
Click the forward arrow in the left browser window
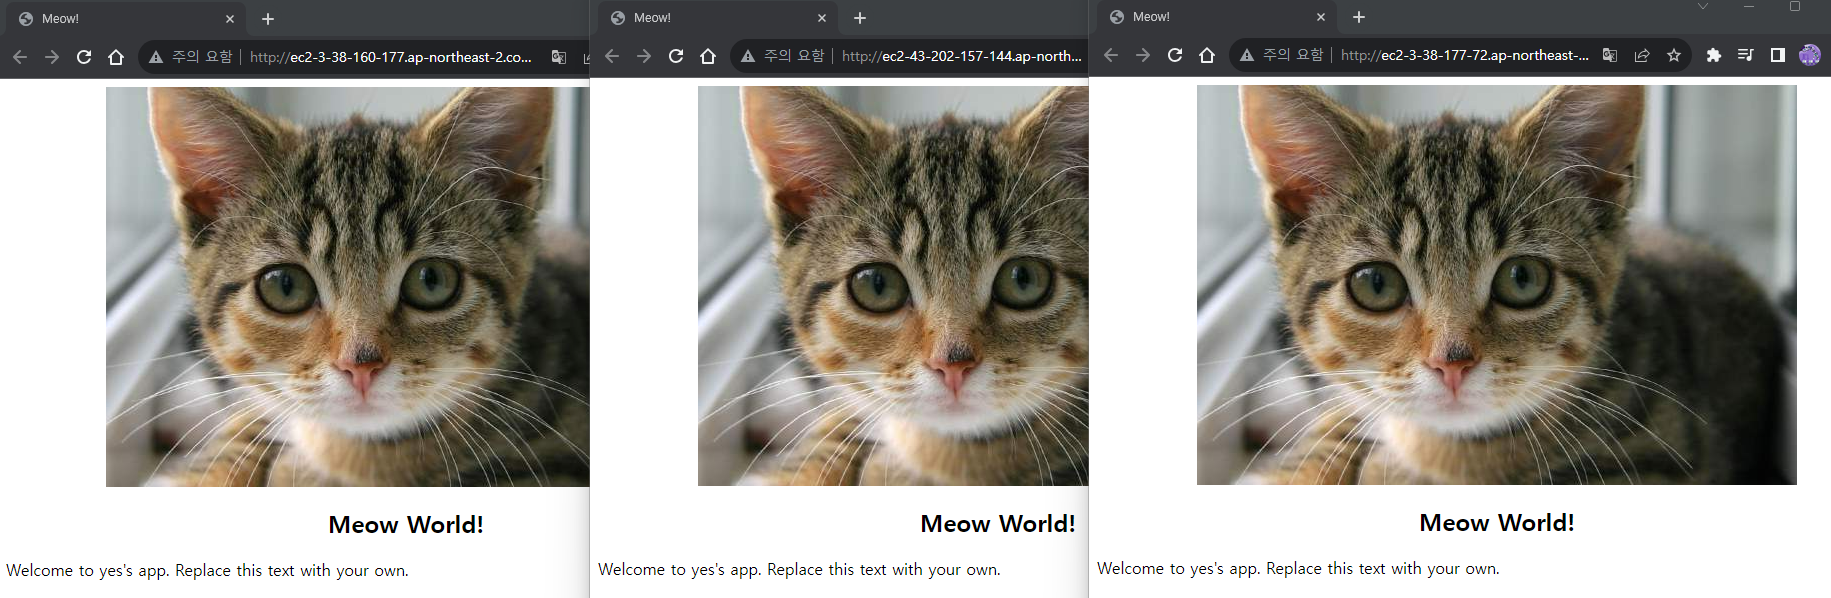pos(52,57)
